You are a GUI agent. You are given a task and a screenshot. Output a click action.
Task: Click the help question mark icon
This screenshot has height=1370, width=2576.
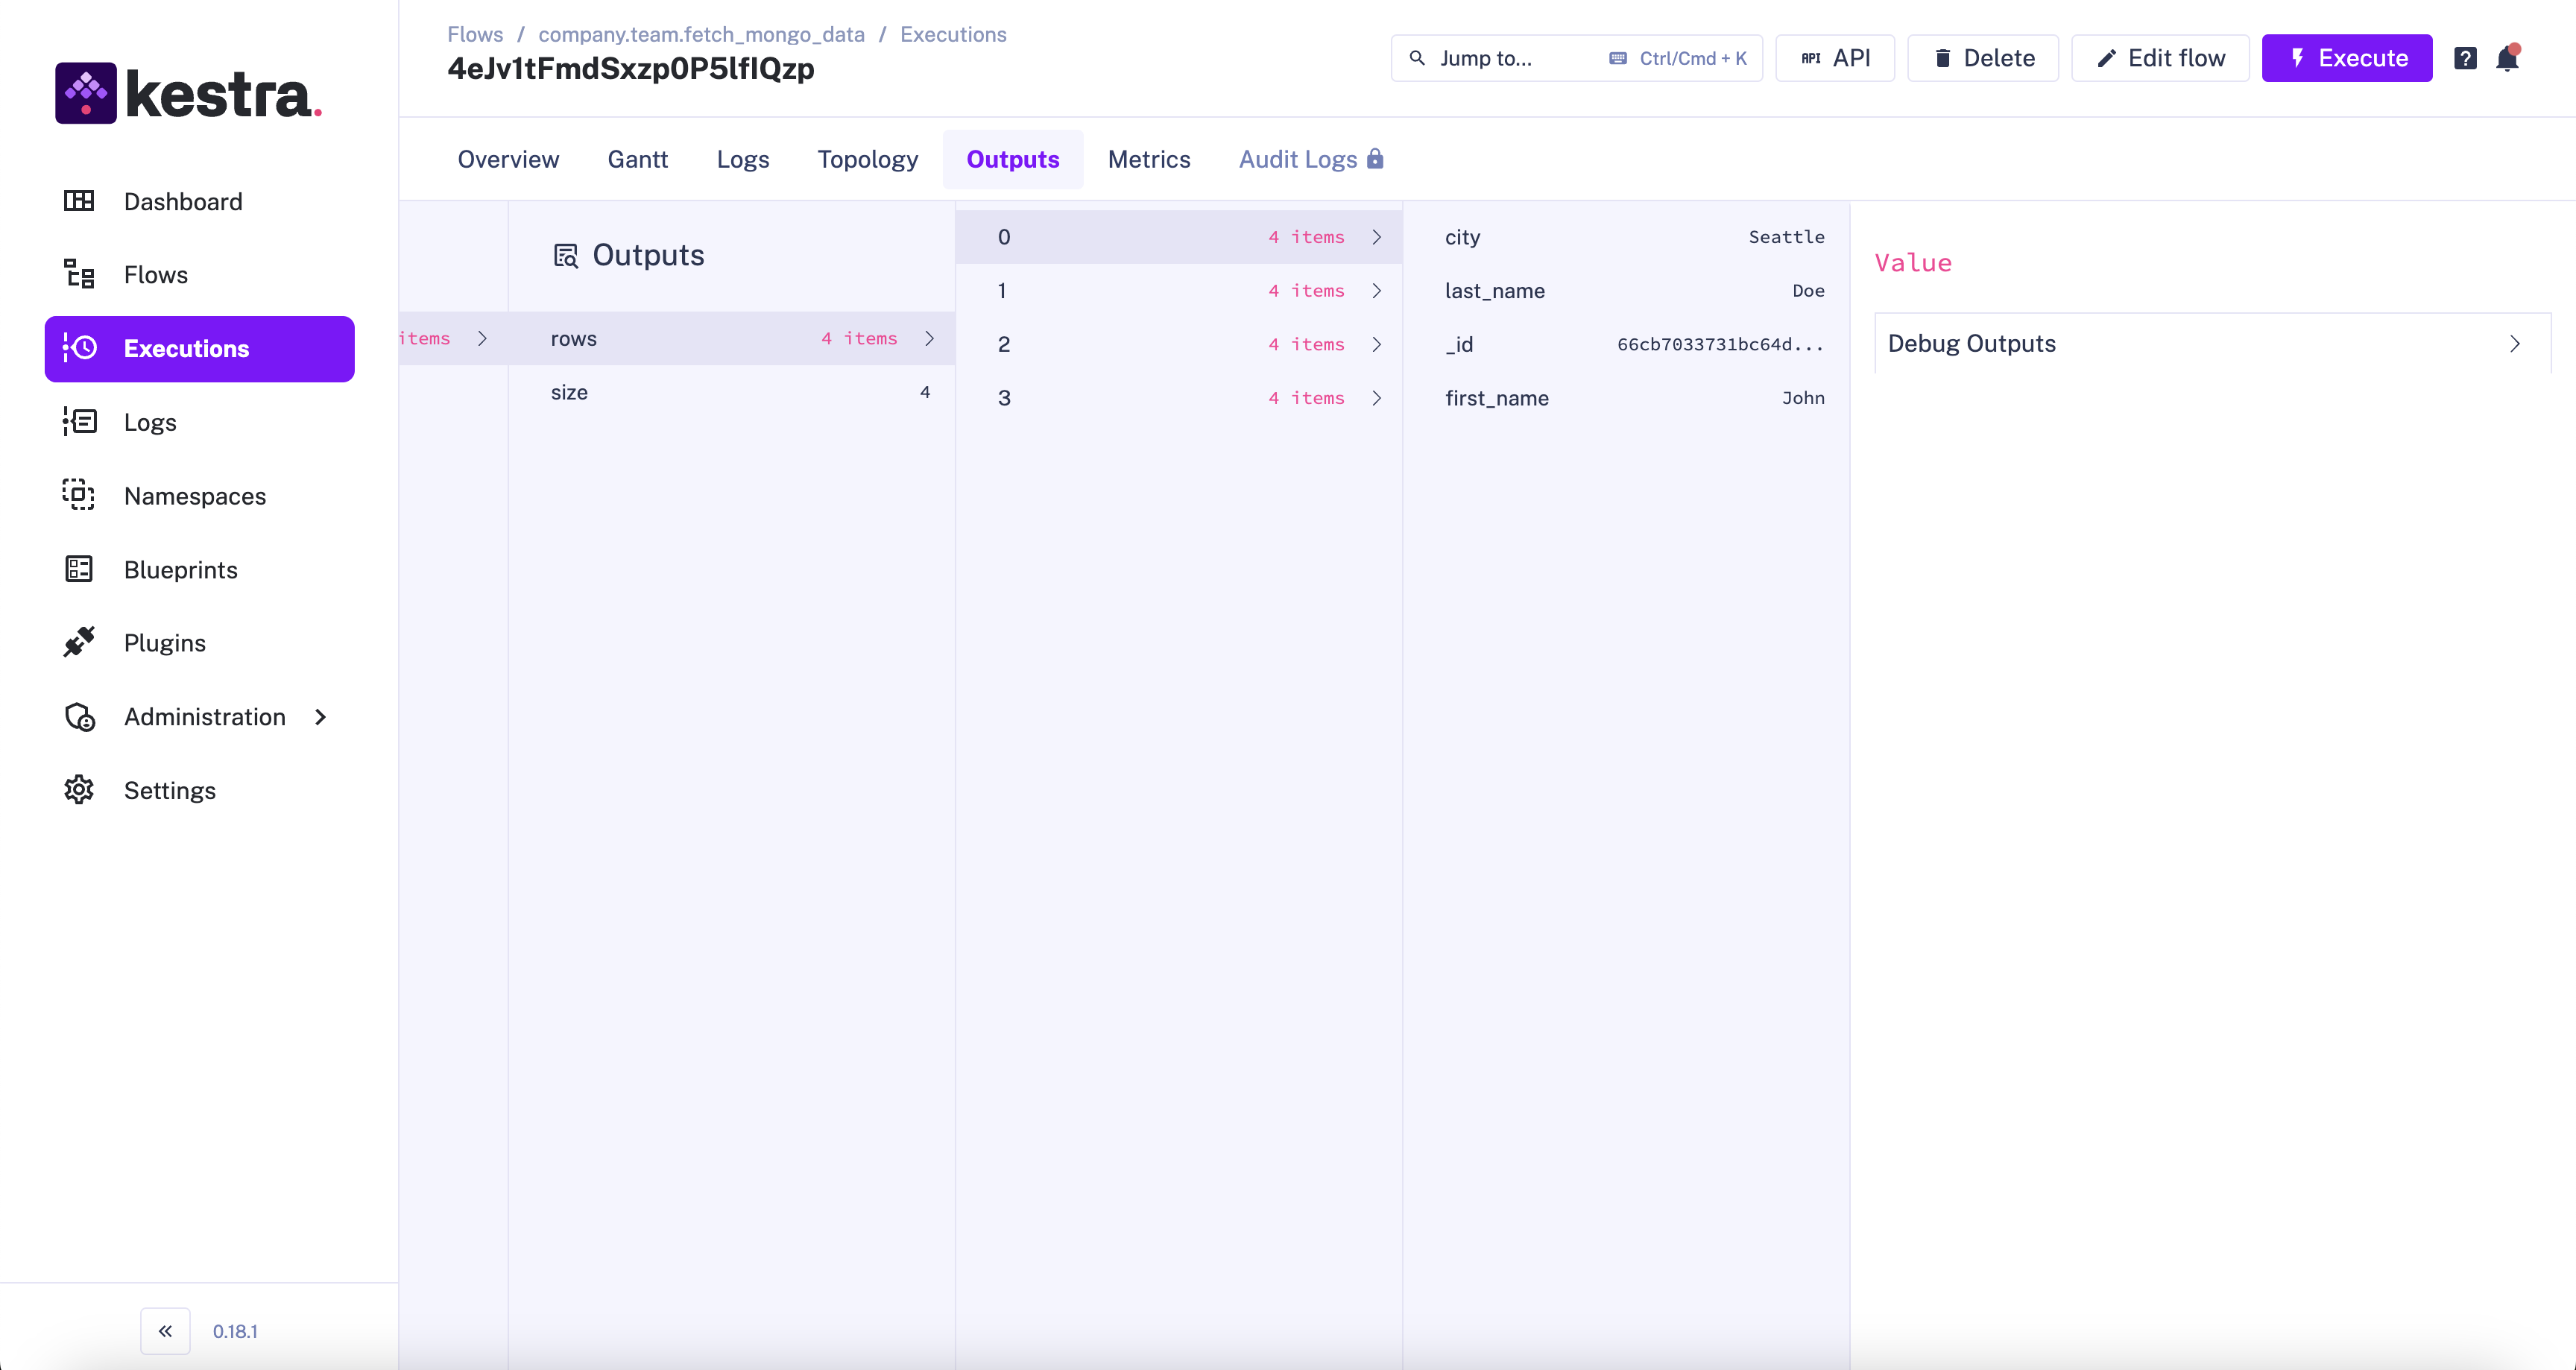tap(2465, 58)
